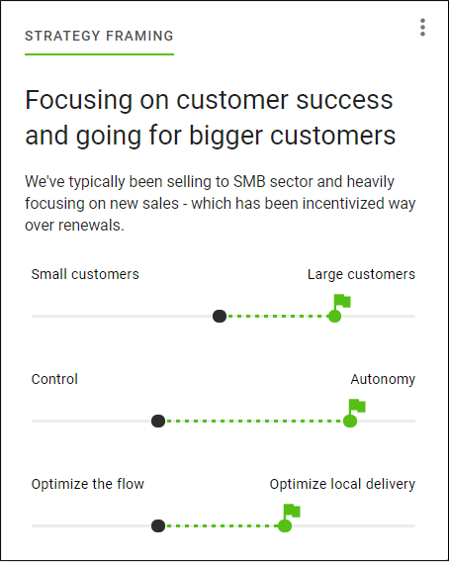Click the dotted green line on Autonomy slider
449x562 pixels.
[254, 421]
